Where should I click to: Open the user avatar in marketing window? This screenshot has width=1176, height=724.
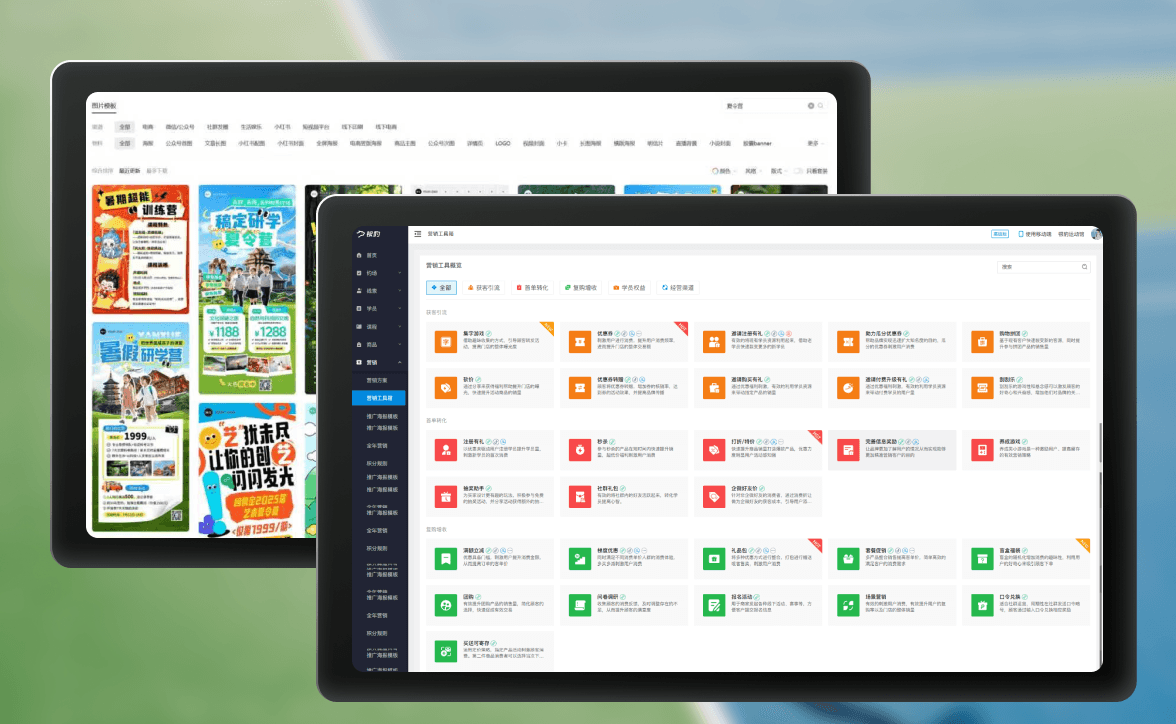pyautogui.click(x=1096, y=234)
